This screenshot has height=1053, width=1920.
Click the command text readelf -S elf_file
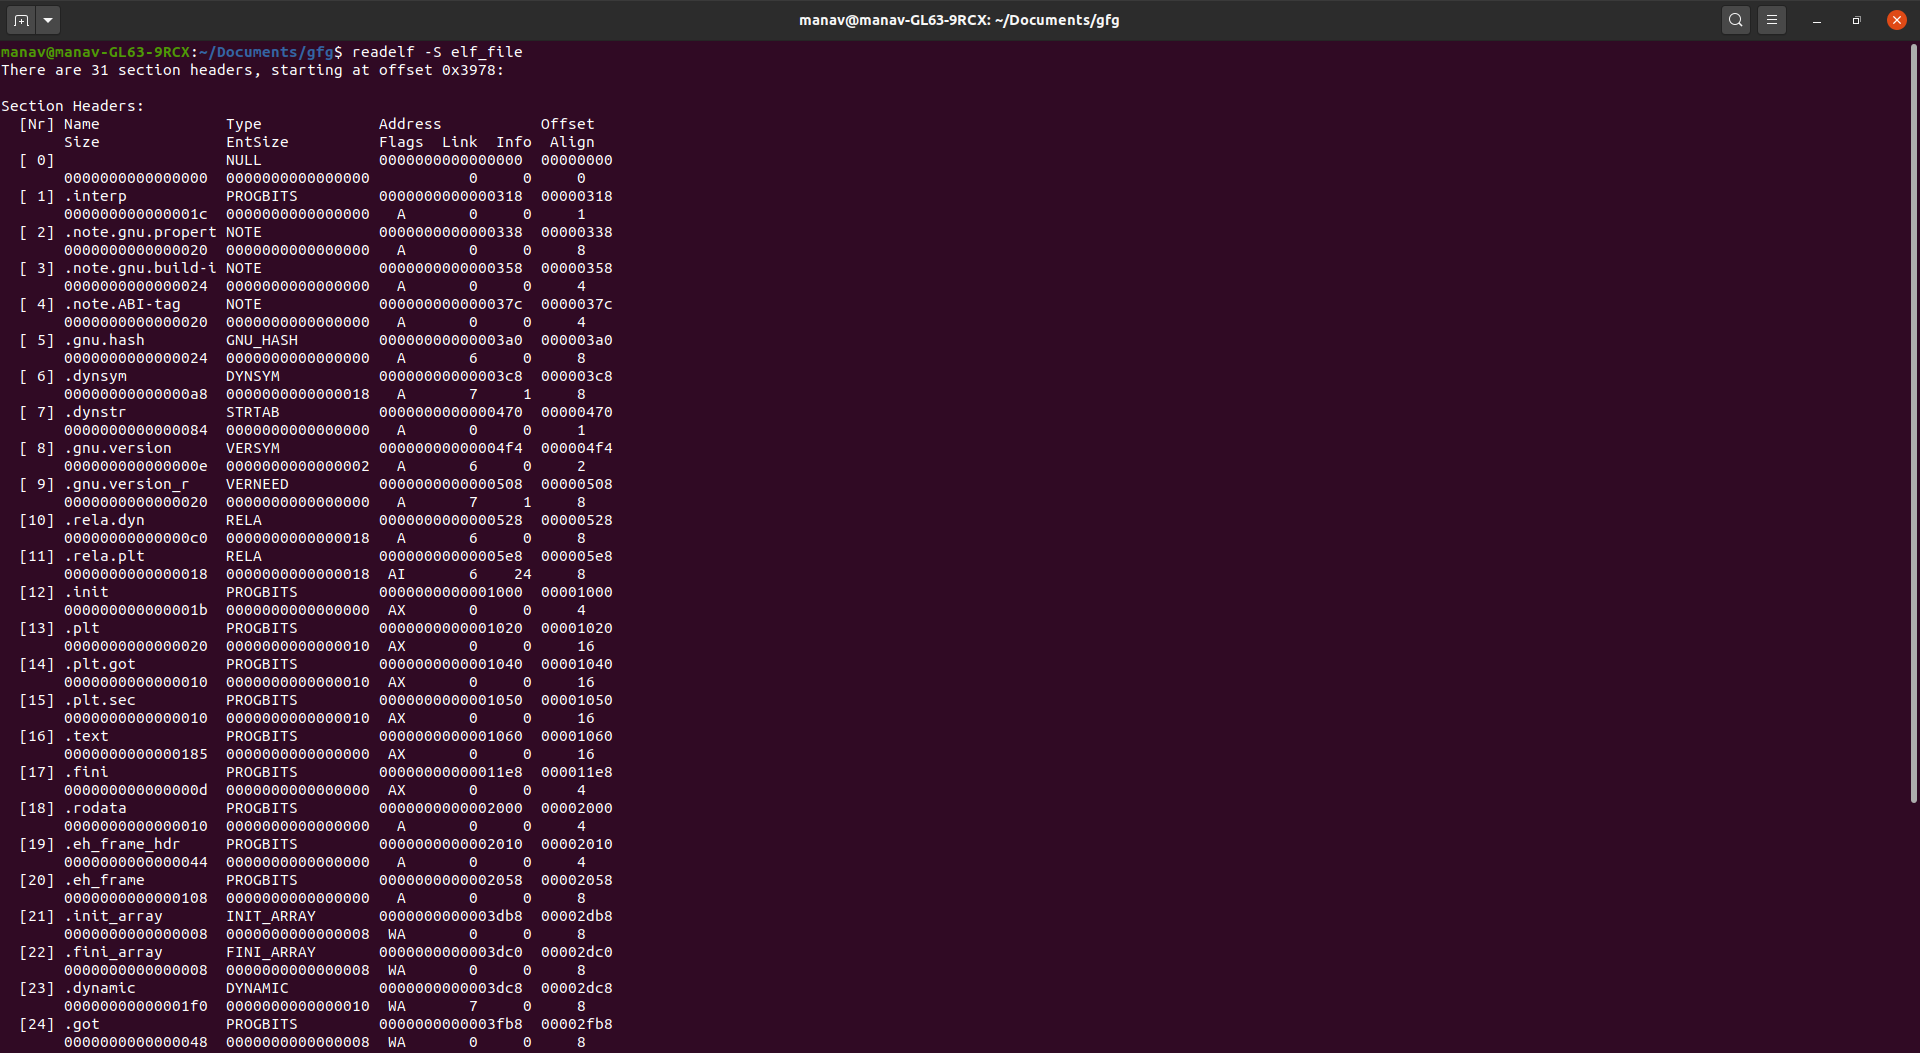coord(437,52)
